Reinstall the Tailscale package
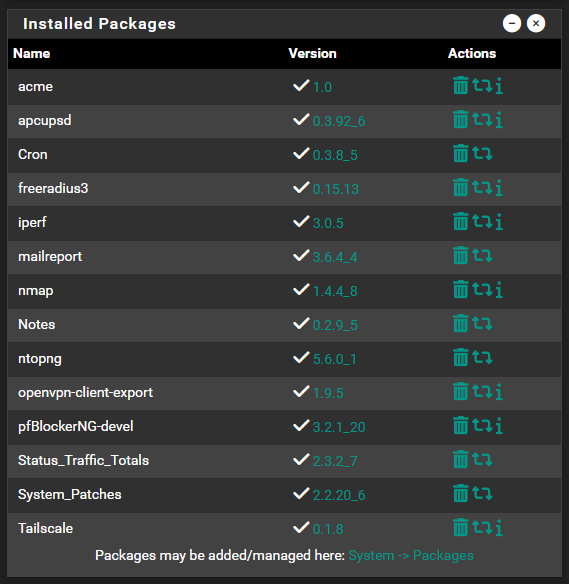This screenshot has height=584, width=569. point(483,527)
